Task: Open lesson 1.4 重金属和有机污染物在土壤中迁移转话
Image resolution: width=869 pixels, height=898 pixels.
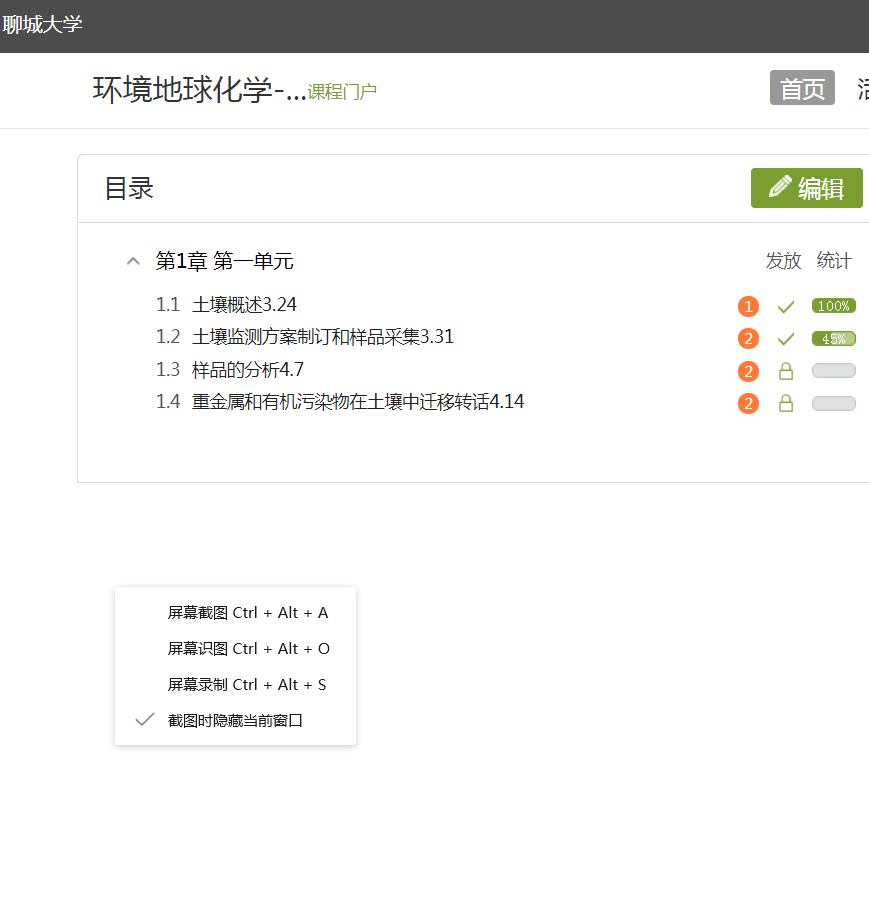Action: point(357,402)
